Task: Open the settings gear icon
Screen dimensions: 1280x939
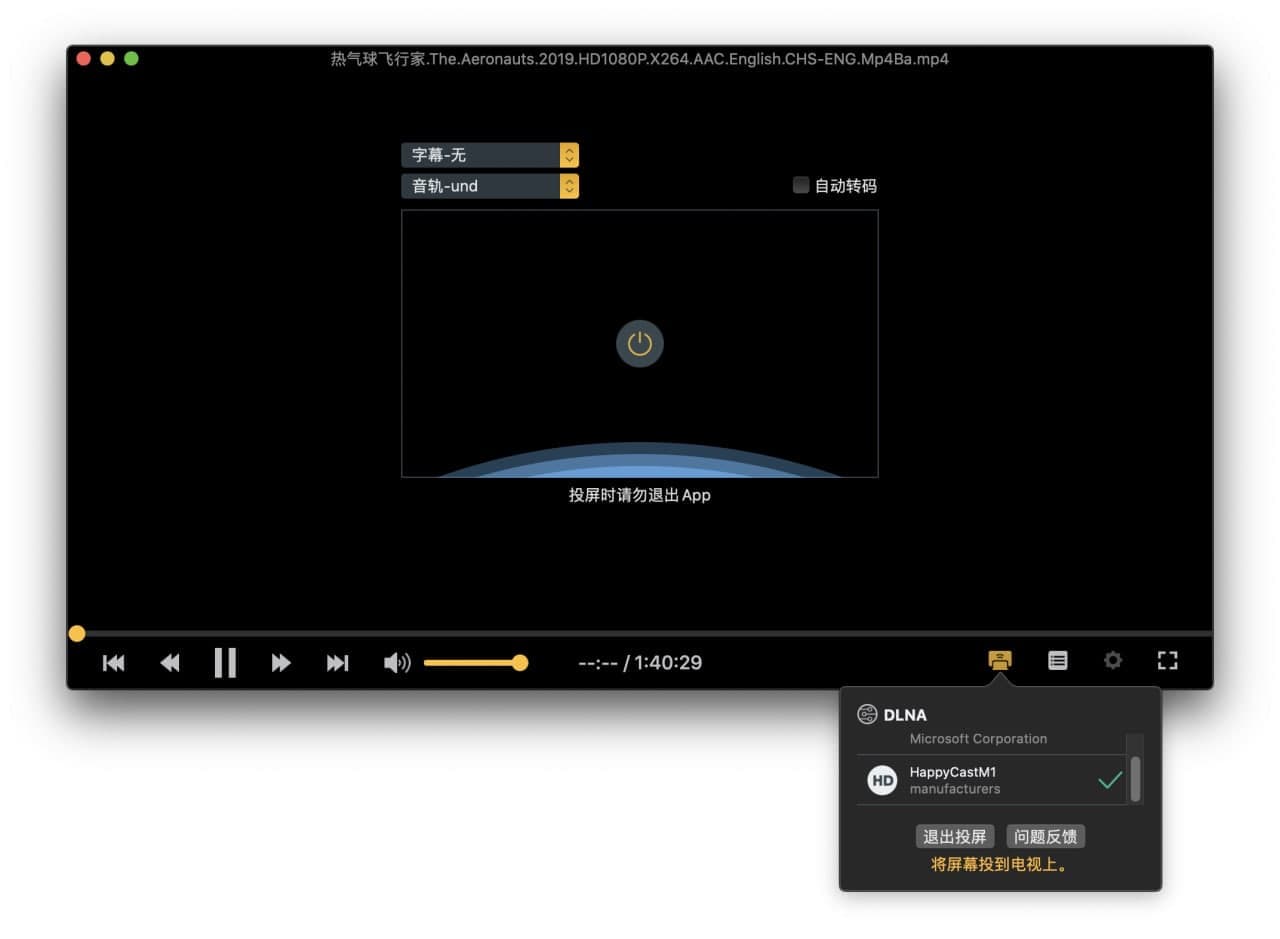Action: 1112,660
